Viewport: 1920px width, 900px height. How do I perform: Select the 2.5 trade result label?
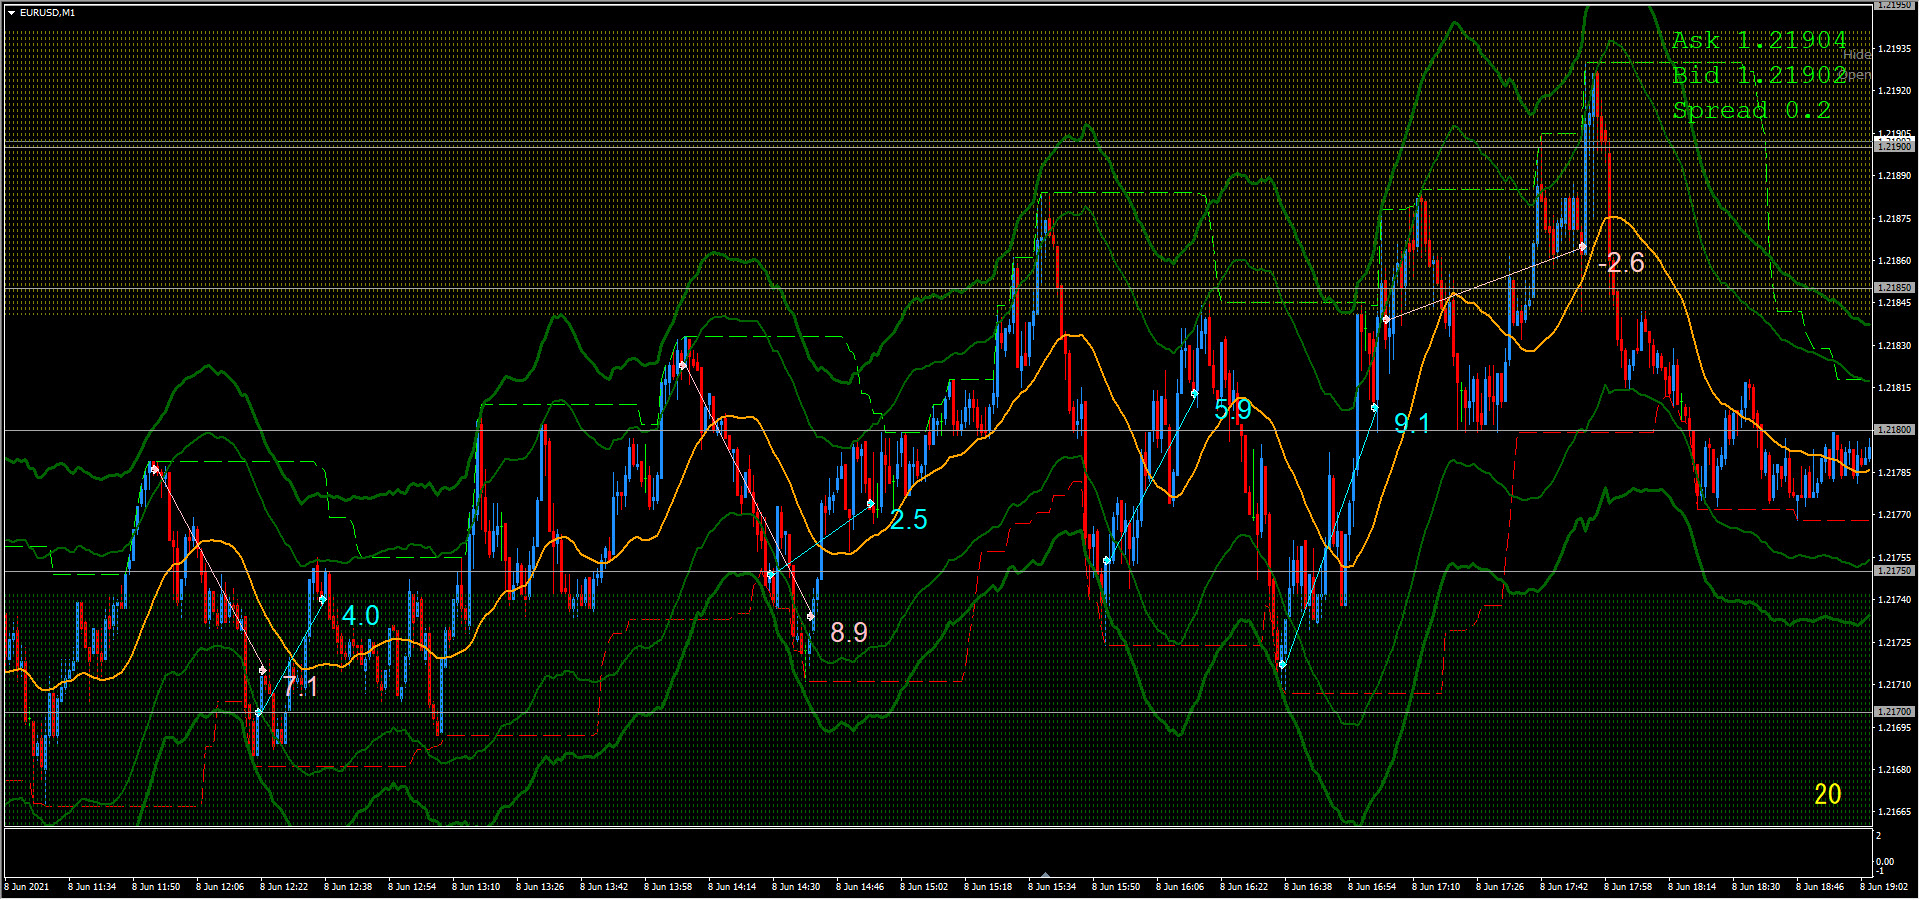[909, 520]
